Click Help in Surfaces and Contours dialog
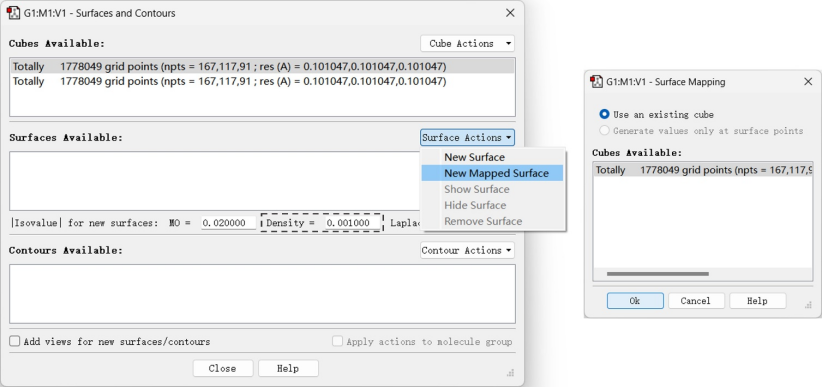The height and width of the screenshot is (388, 822). tap(288, 369)
